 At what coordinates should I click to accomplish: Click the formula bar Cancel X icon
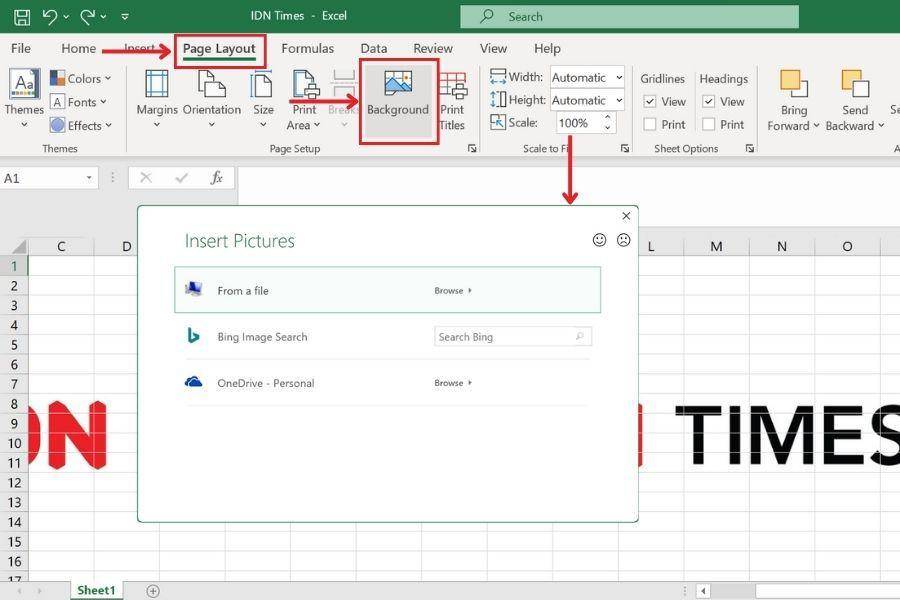pyautogui.click(x=146, y=179)
